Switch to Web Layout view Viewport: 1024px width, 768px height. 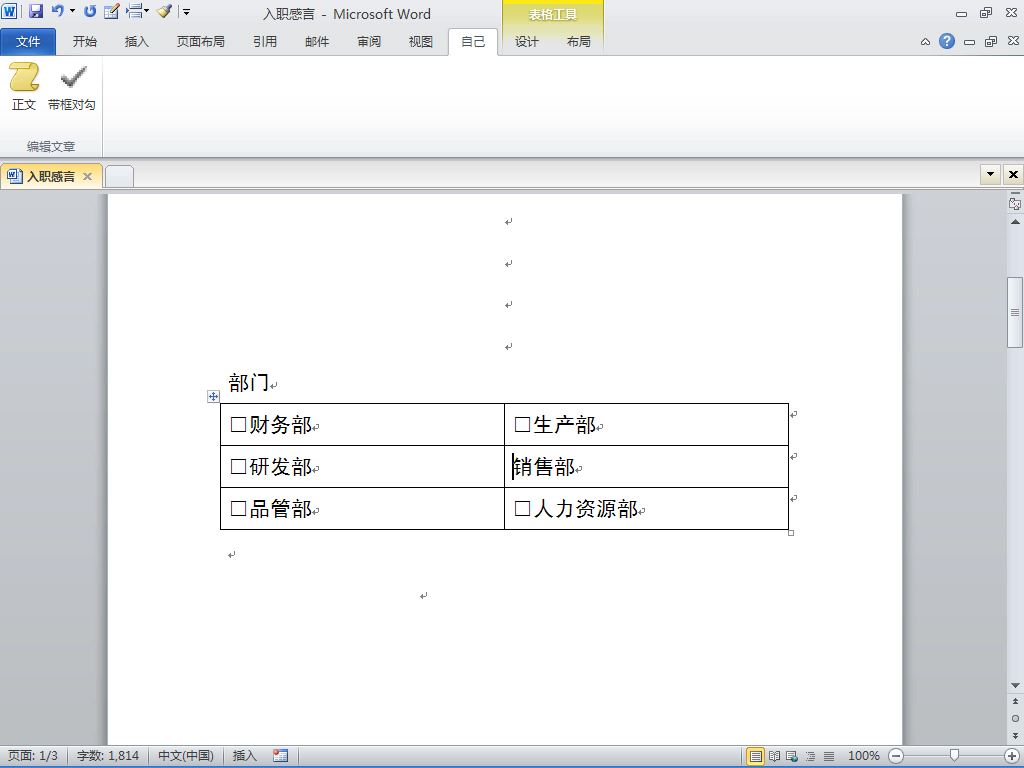pyautogui.click(x=792, y=756)
